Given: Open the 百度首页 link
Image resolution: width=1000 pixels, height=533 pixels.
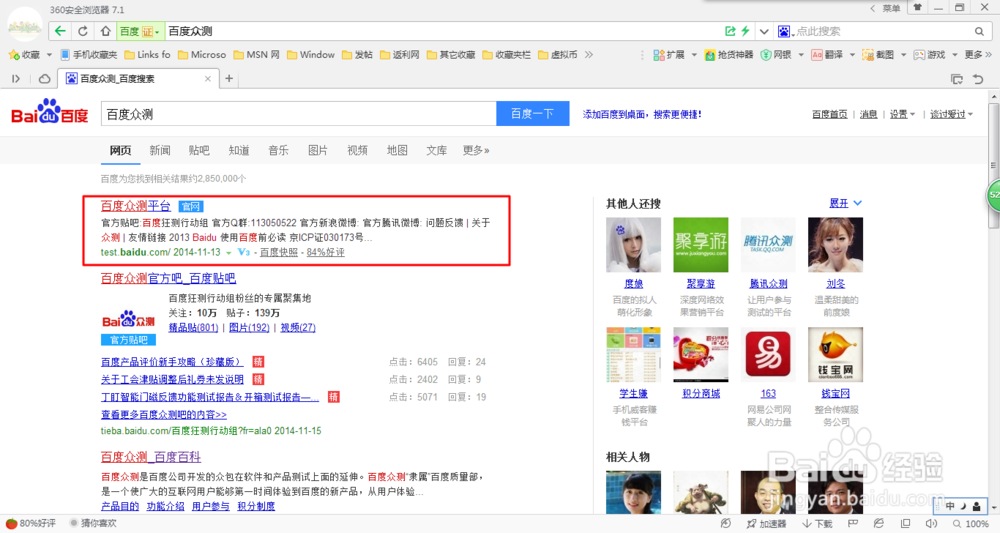Looking at the screenshot, I should (x=829, y=114).
